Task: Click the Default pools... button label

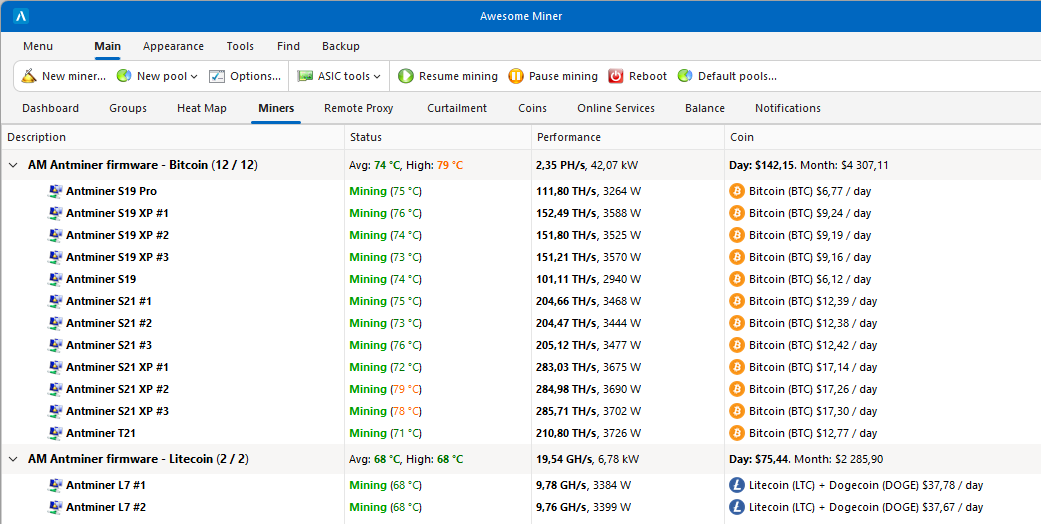Action: pyautogui.click(x=737, y=76)
